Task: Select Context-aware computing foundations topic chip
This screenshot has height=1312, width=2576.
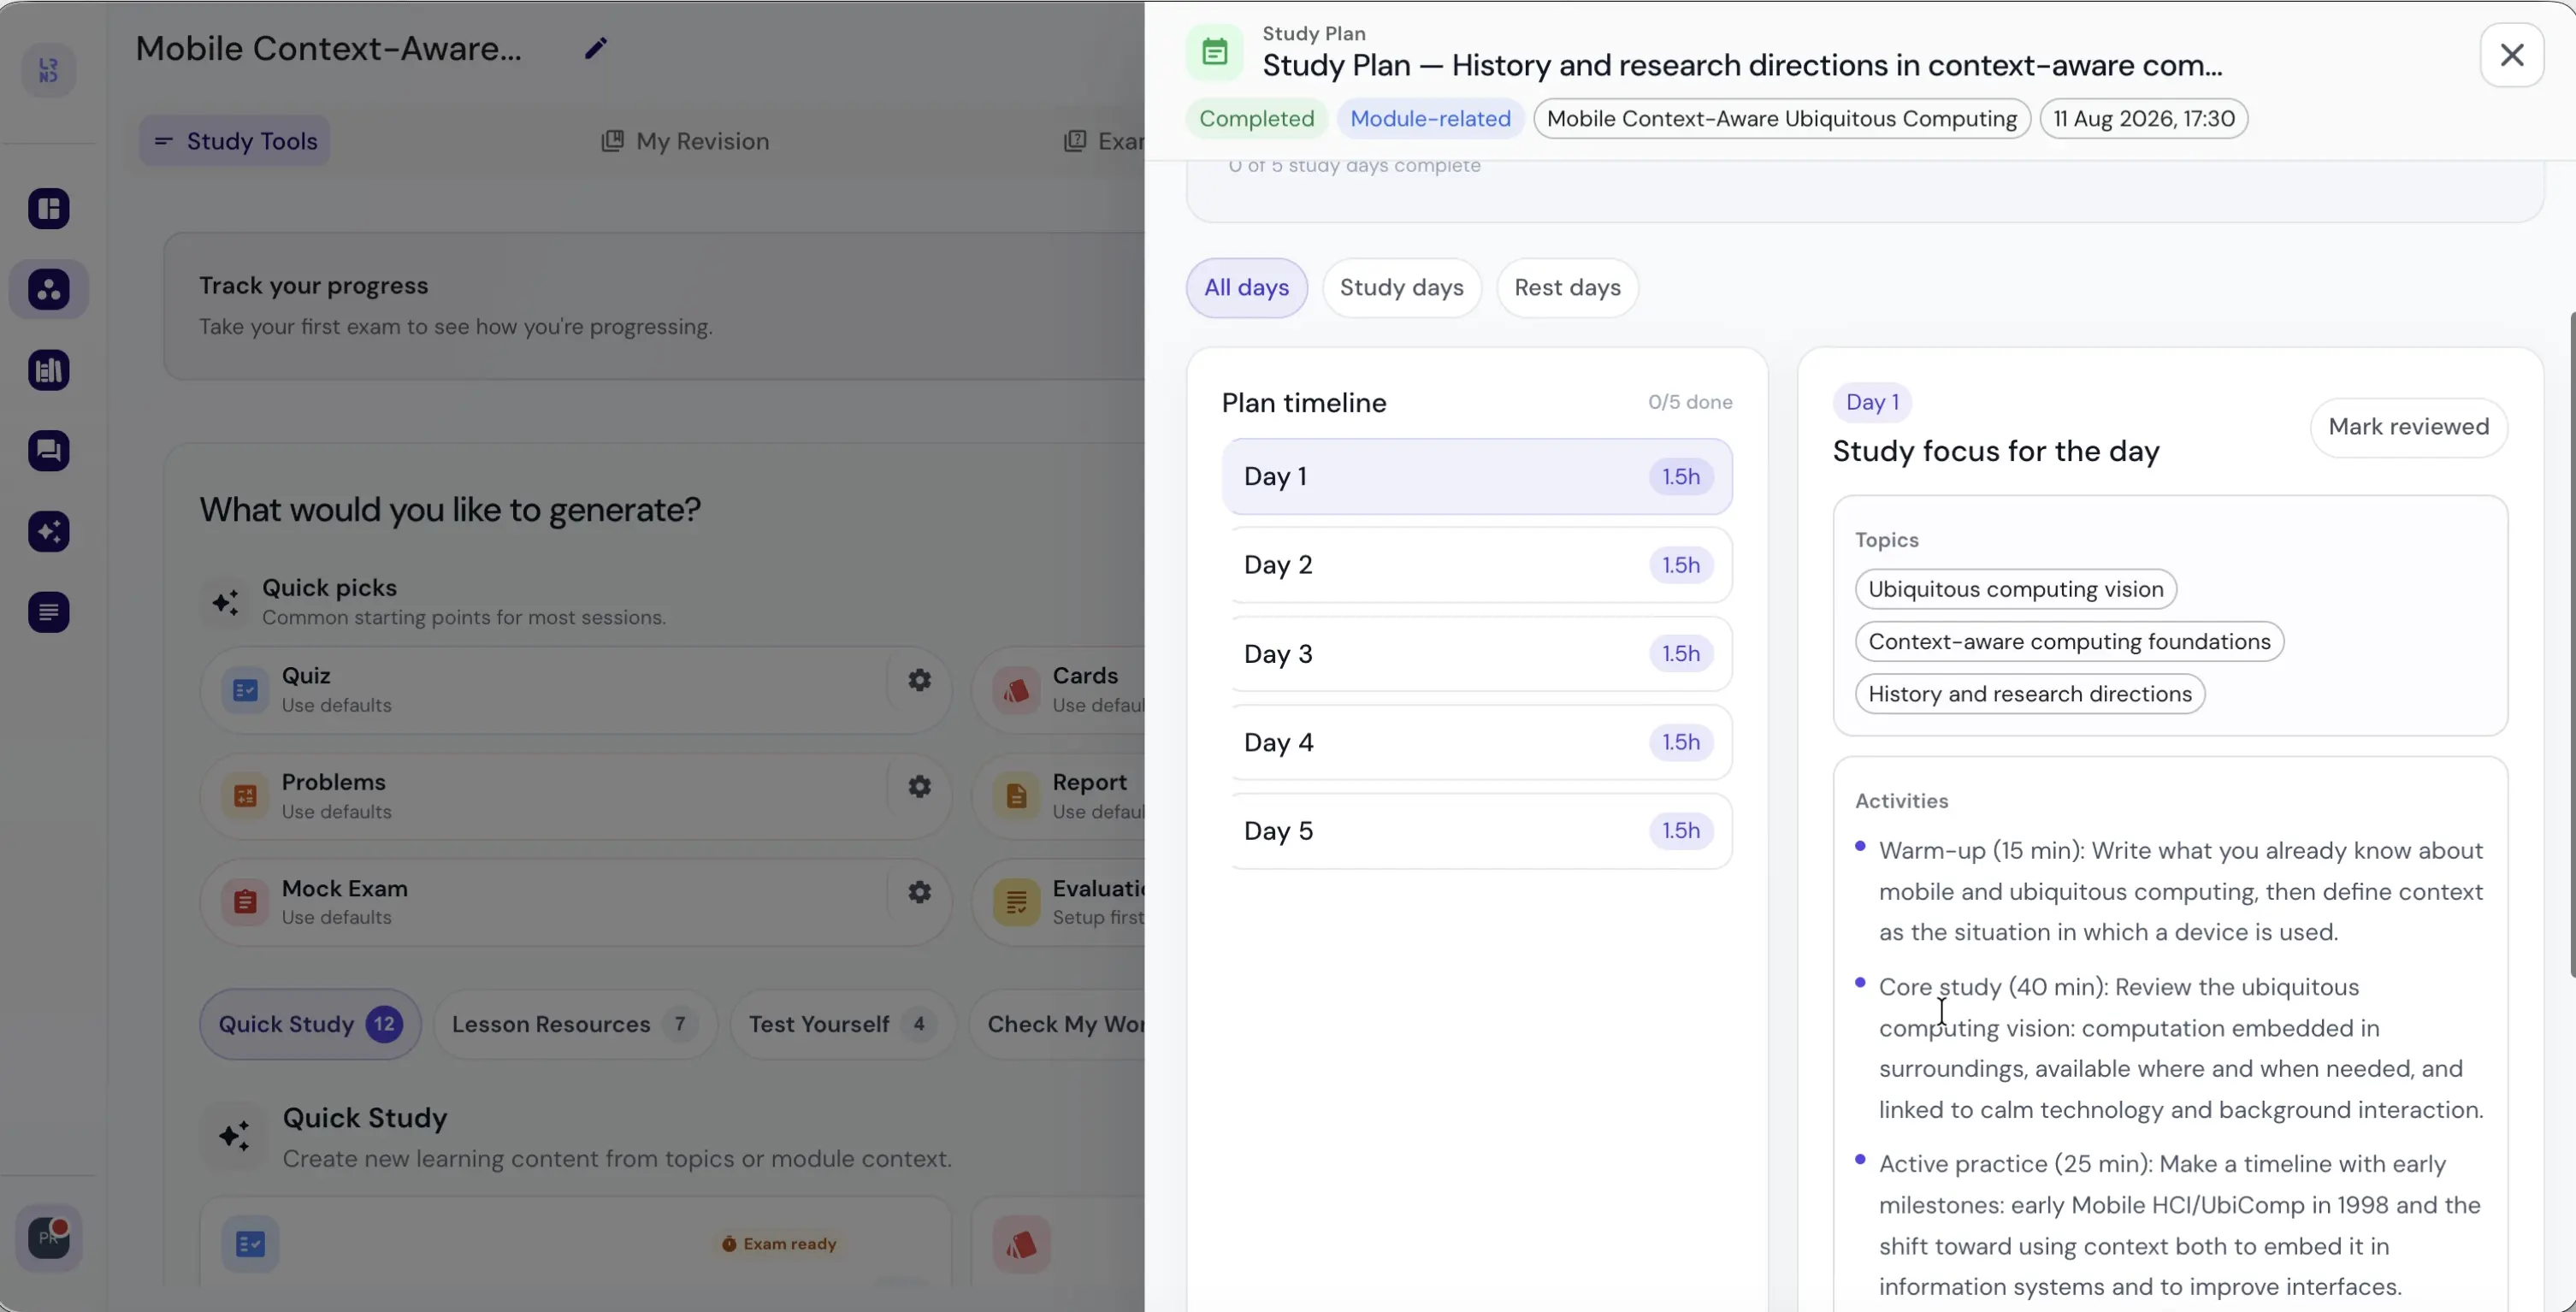Action: [x=2069, y=642]
